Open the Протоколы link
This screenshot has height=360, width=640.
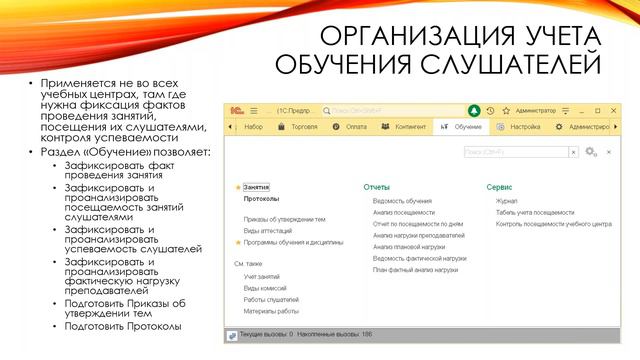[x=261, y=199]
